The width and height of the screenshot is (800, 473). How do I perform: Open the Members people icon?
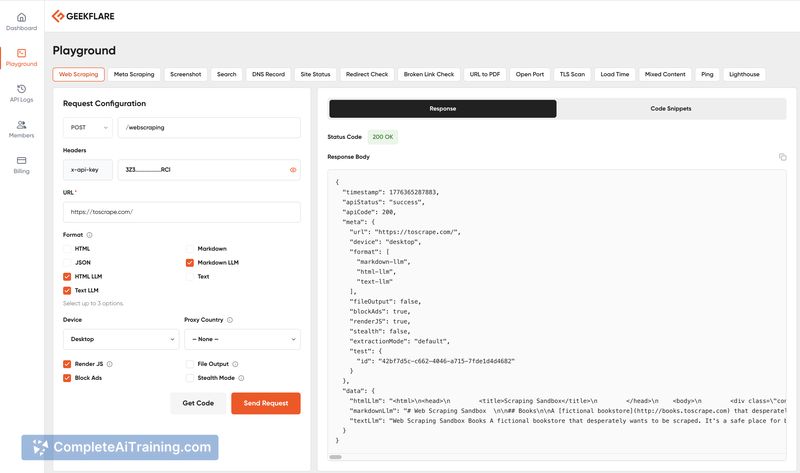tap(21, 125)
